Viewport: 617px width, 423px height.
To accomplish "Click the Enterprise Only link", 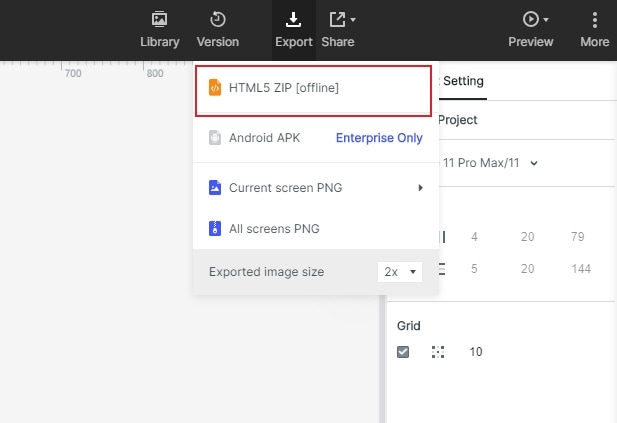I will [379, 138].
